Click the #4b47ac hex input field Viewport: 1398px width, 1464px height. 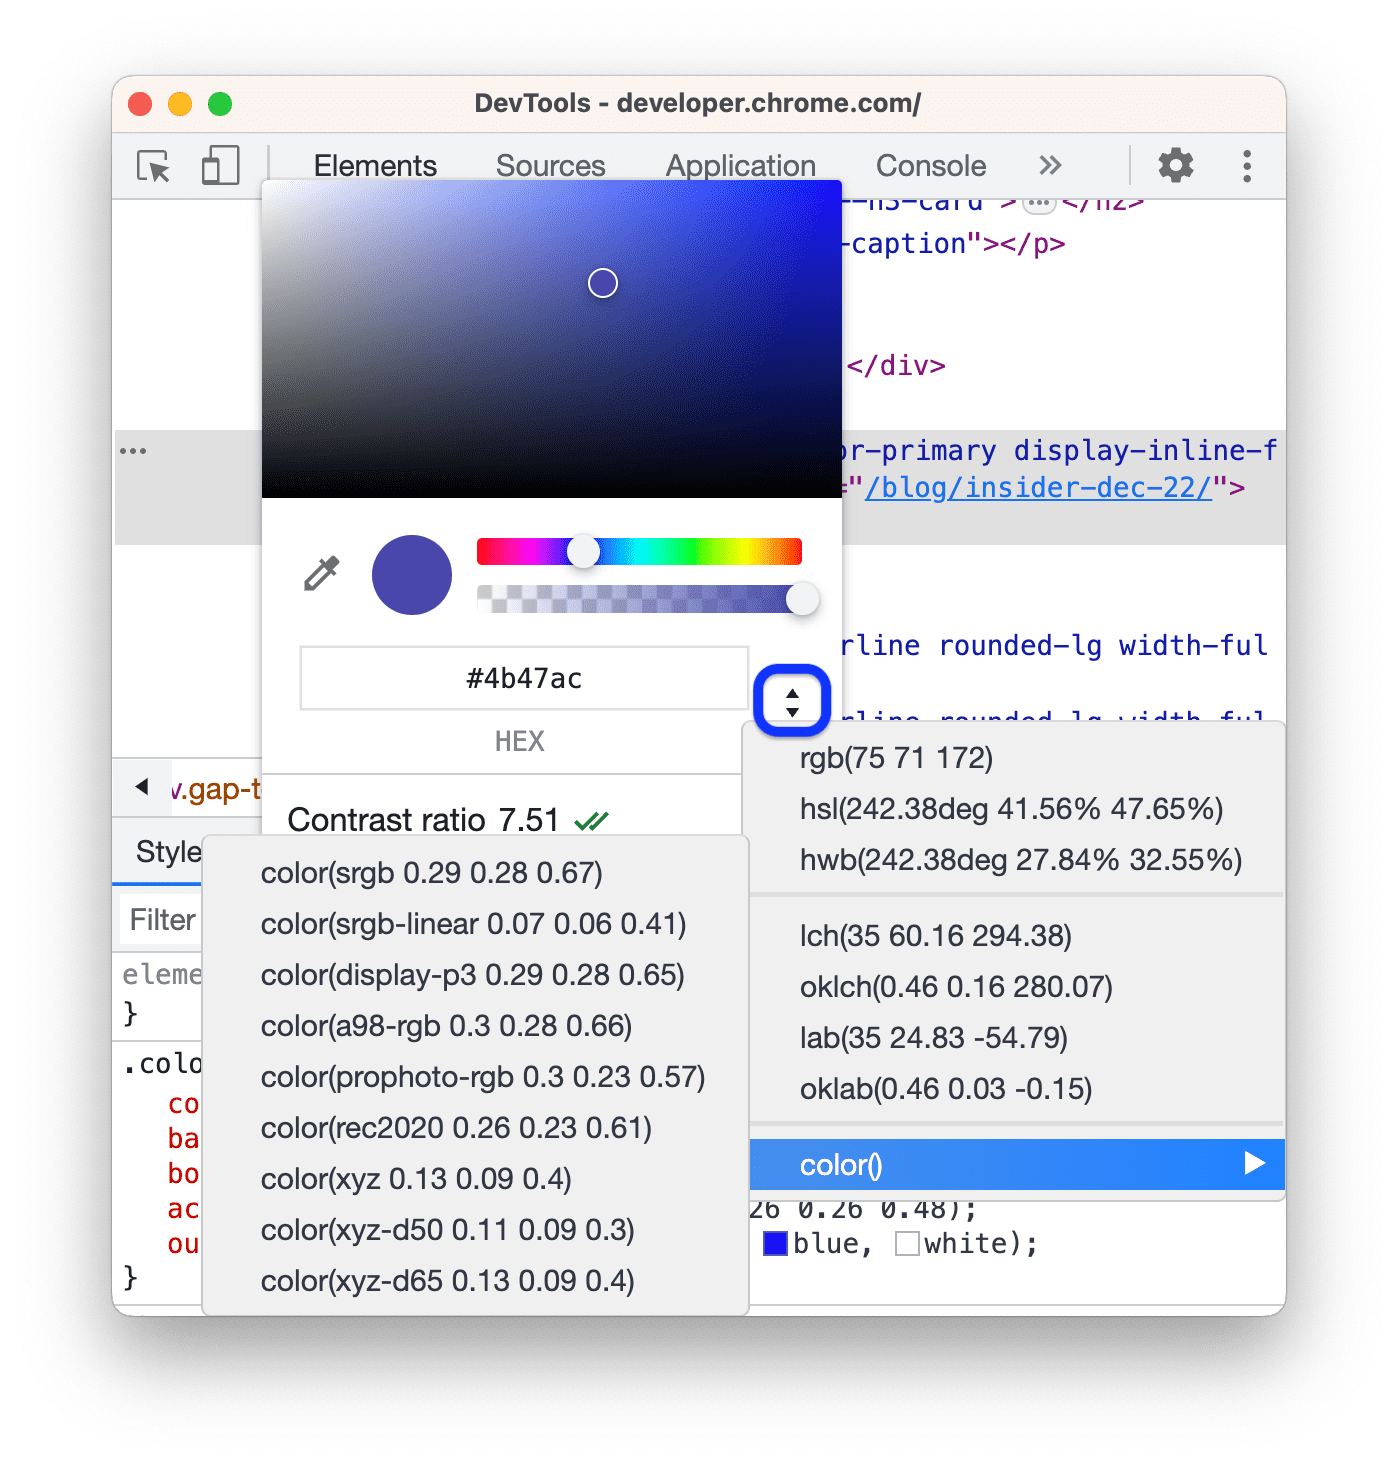pos(523,677)
